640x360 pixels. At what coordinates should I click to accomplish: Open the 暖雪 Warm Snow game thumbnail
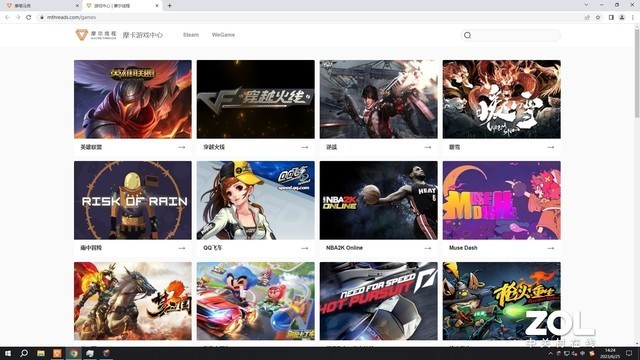pyautogui.click(x=502, y=99)
